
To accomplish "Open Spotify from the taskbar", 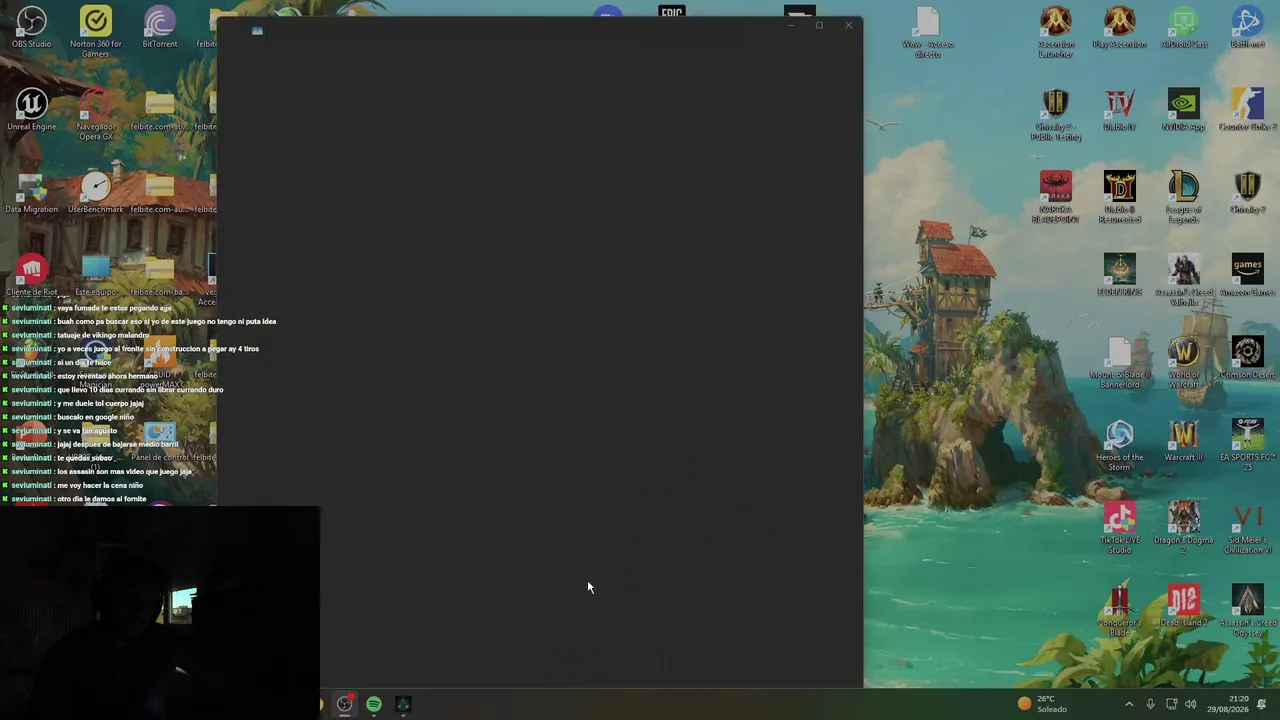I will click(x=374, y=704).
